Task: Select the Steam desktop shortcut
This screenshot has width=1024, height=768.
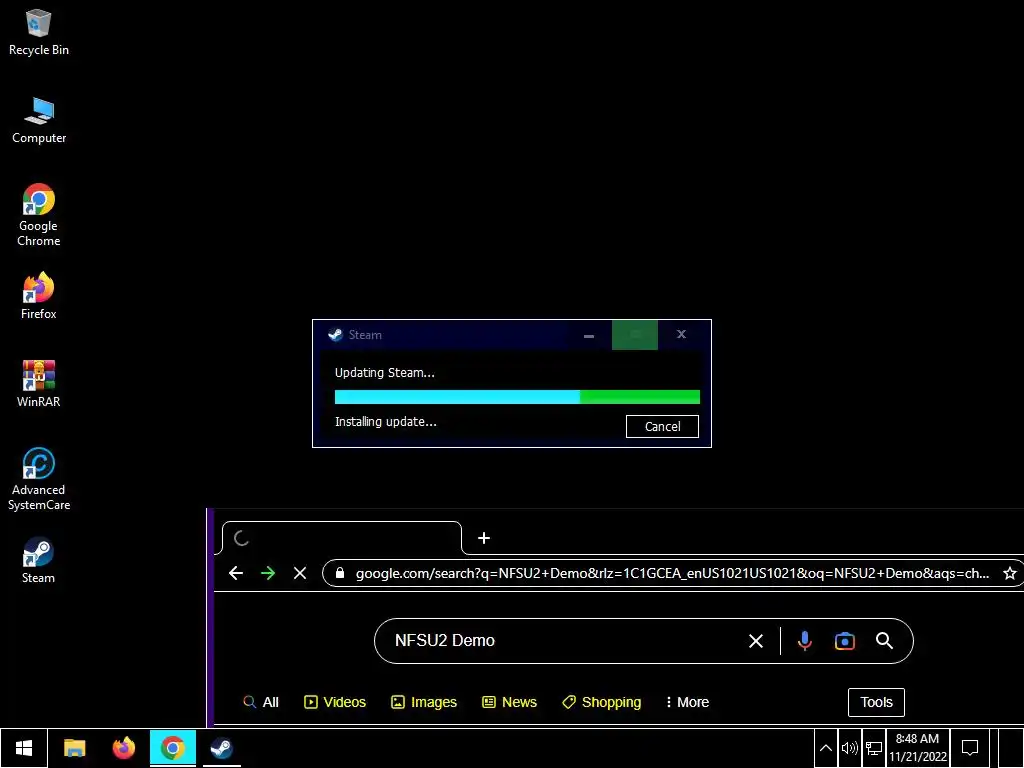Action: click(39, 560)
